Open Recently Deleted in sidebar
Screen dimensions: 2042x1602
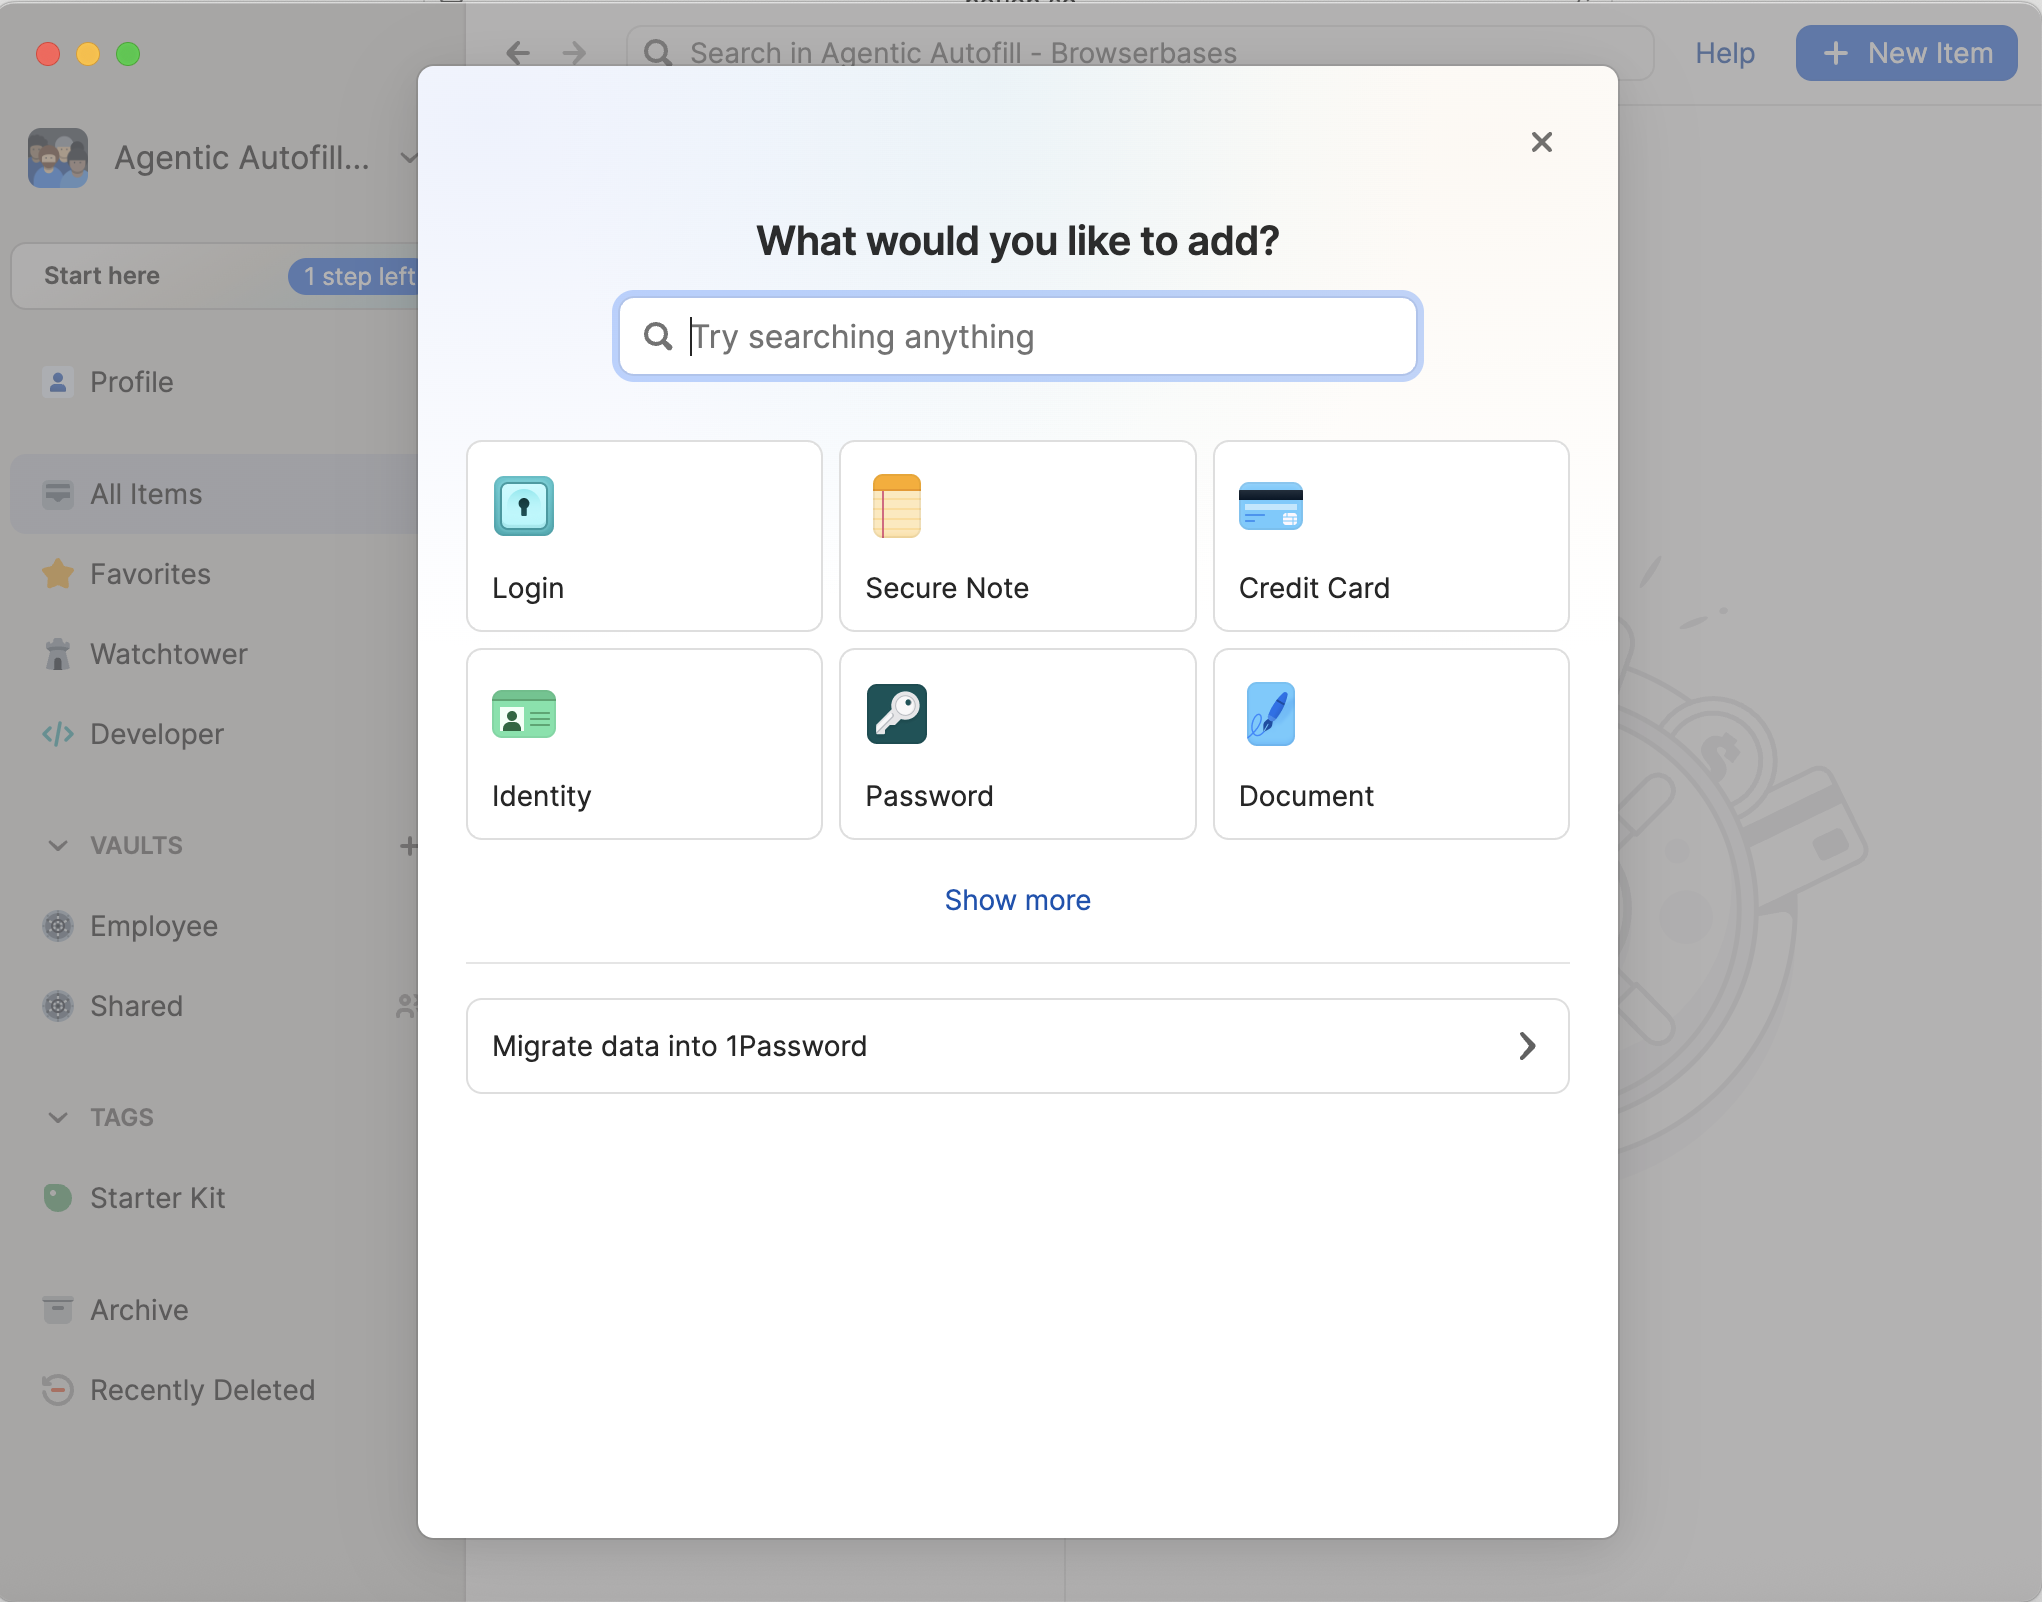[202, 1390]
